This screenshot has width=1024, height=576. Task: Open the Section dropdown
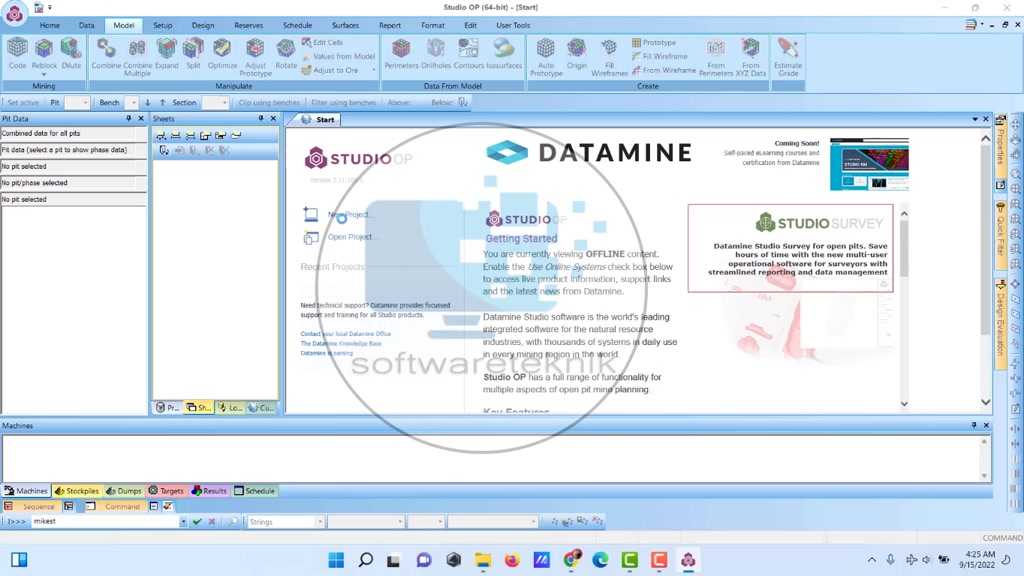pyautogui.click(x=224, y=103)
